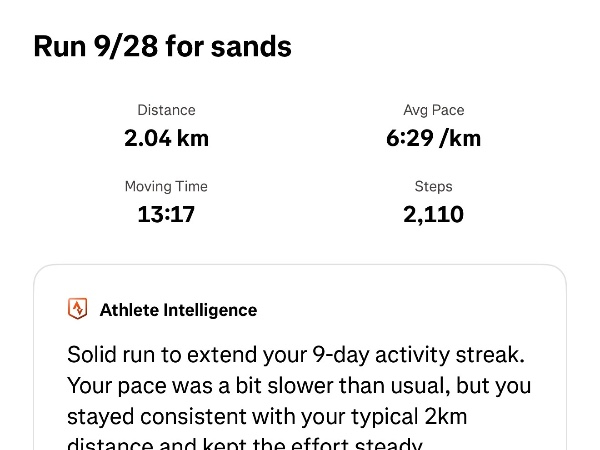Click the Distance label
Image resolution: width=600 pixels, height=450 pixels.
pyautogui.click(x=166, y=110)
